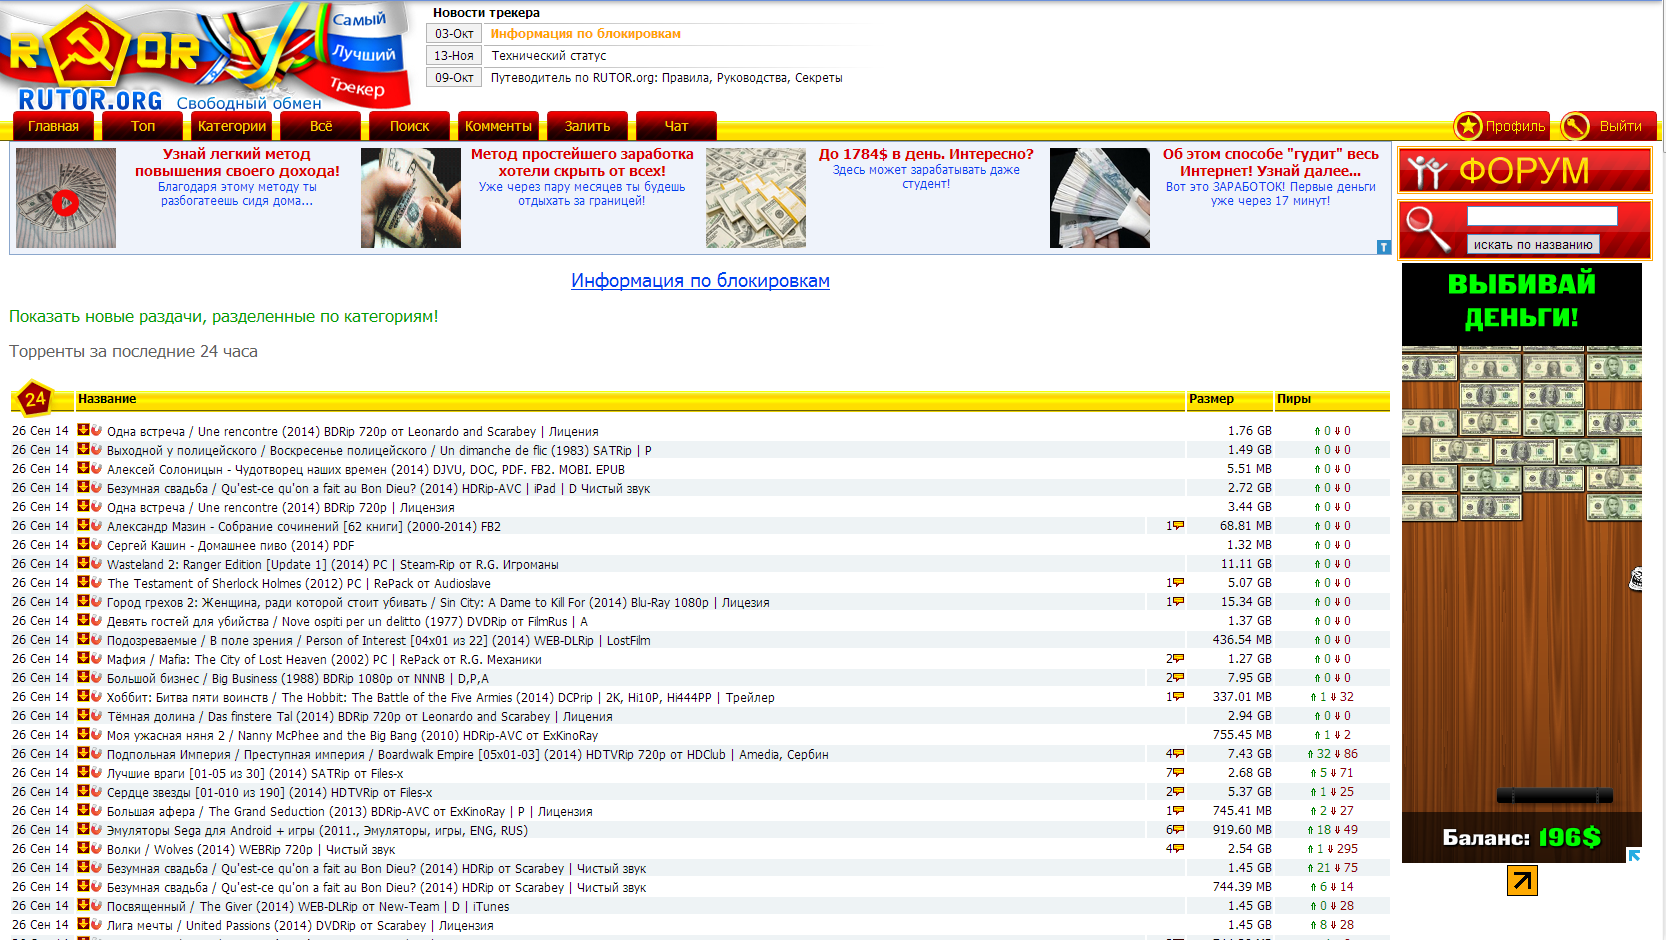Click the Выйти logout button
Screen dimensions: 1666x940
[x=1608, y=126]
